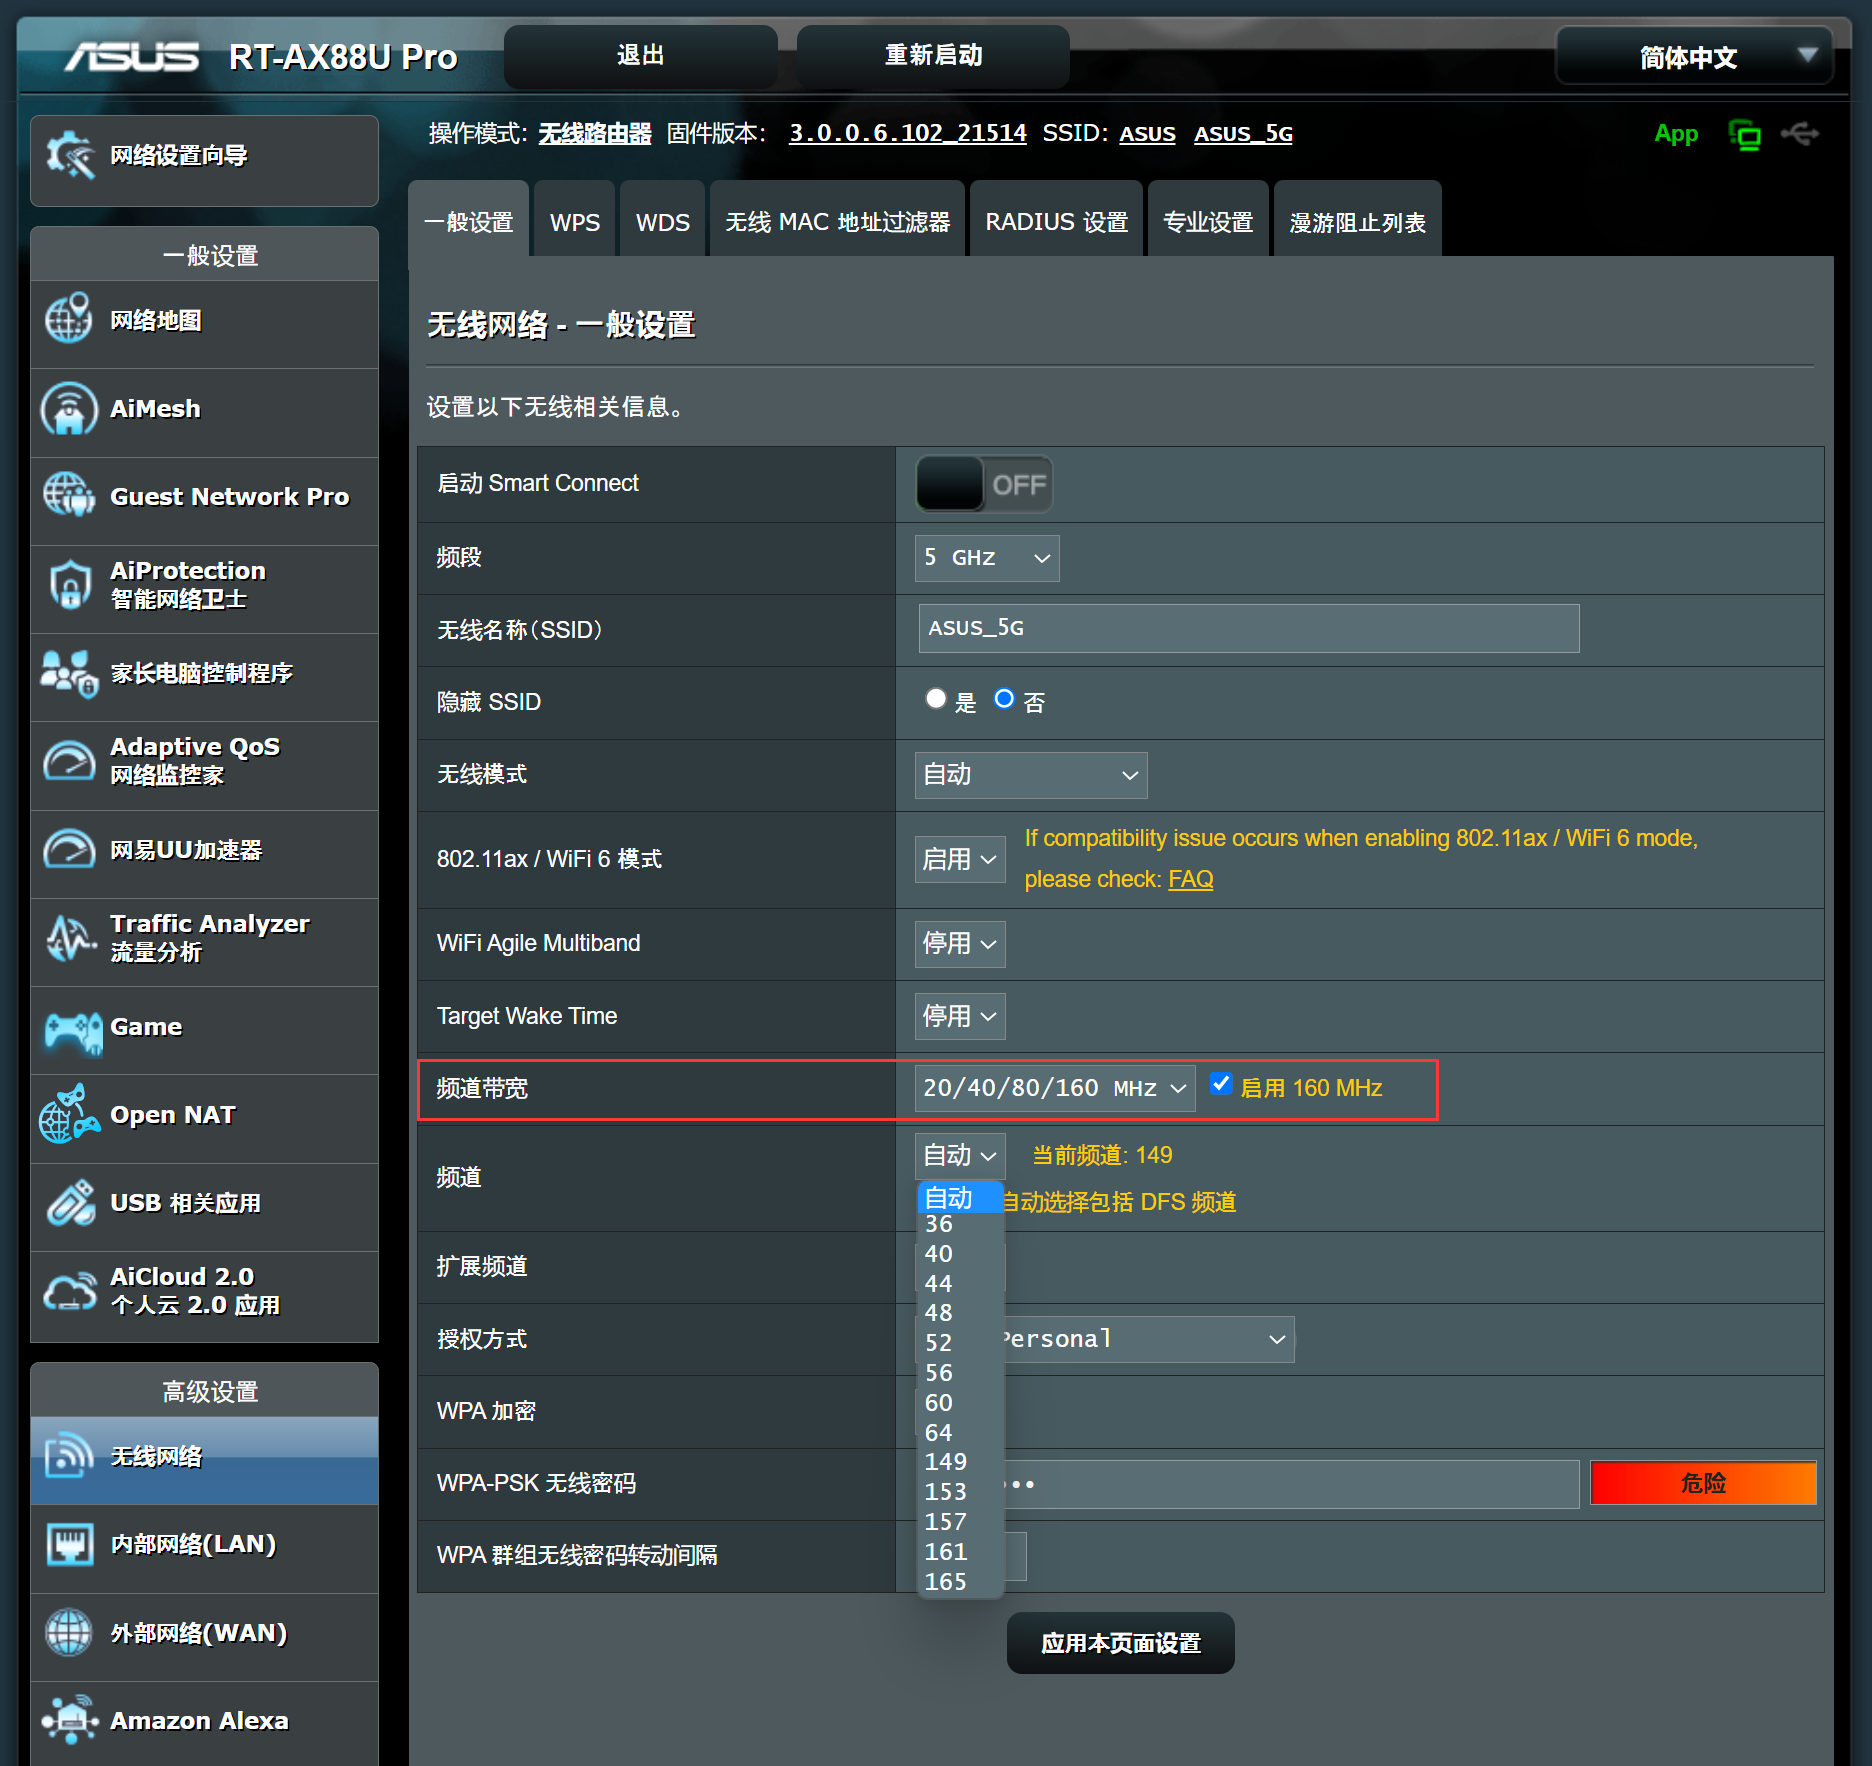Click the Wireless section icon
The image size is (1872, 1766).
(69, 1456)
